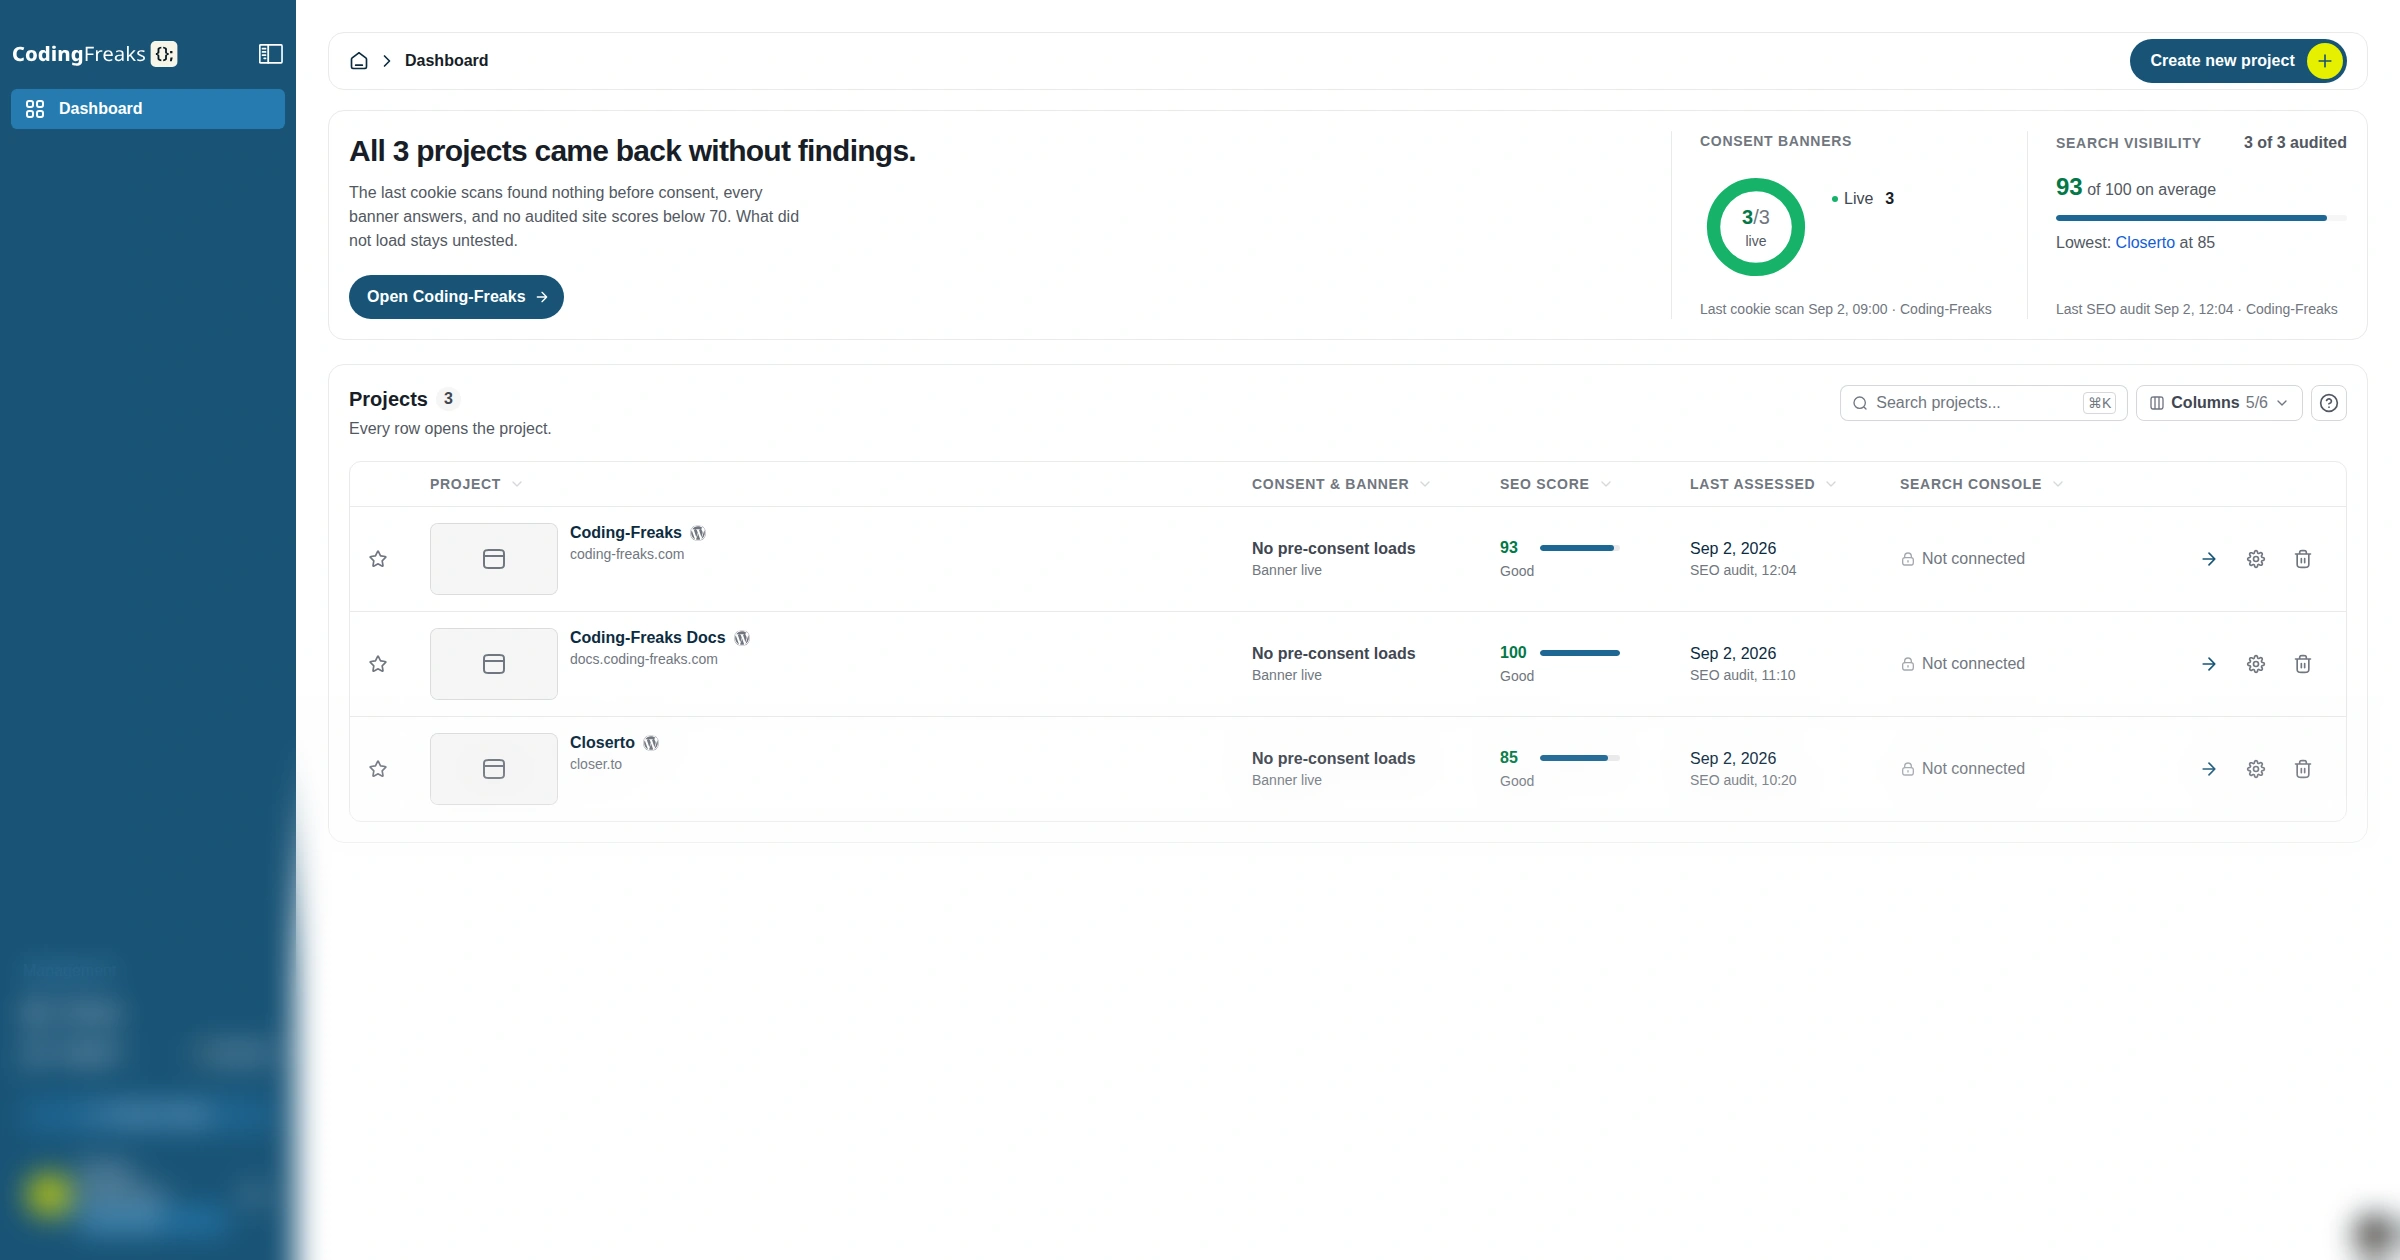This screenshot has width=2400, height=1260.
Task: Focus the Search projects field
Action: pyautogui.click(x=1983, y=403)
